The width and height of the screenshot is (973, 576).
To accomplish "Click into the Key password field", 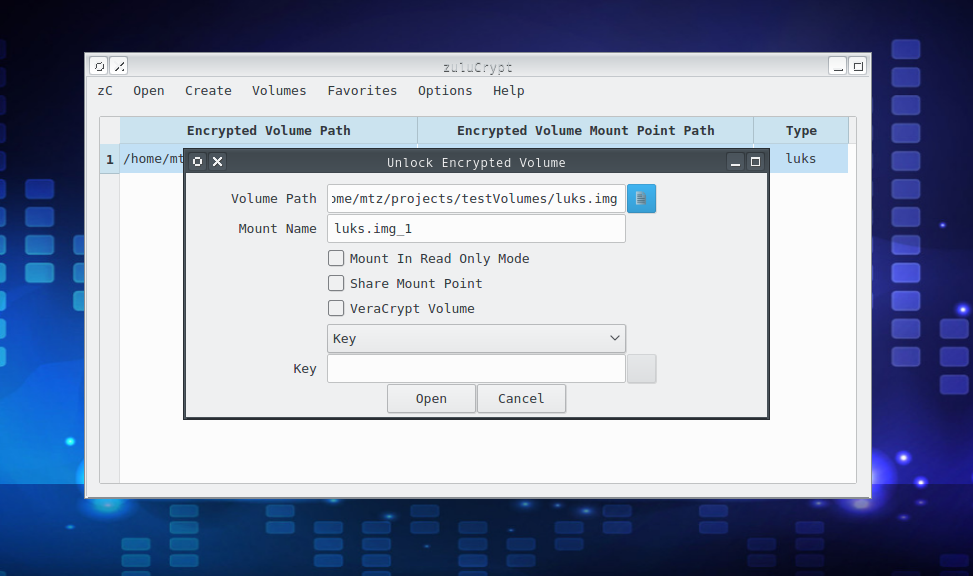I will coord(476,369).
